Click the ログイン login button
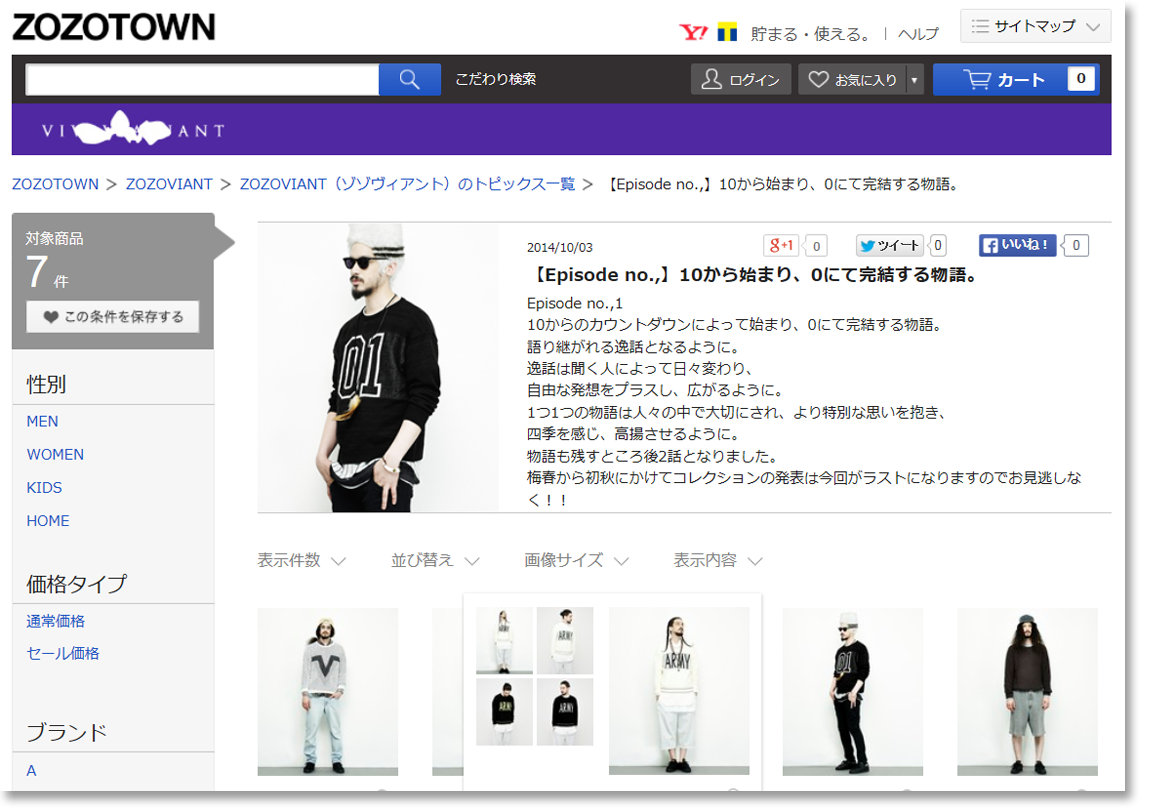 tap(740, 79)
